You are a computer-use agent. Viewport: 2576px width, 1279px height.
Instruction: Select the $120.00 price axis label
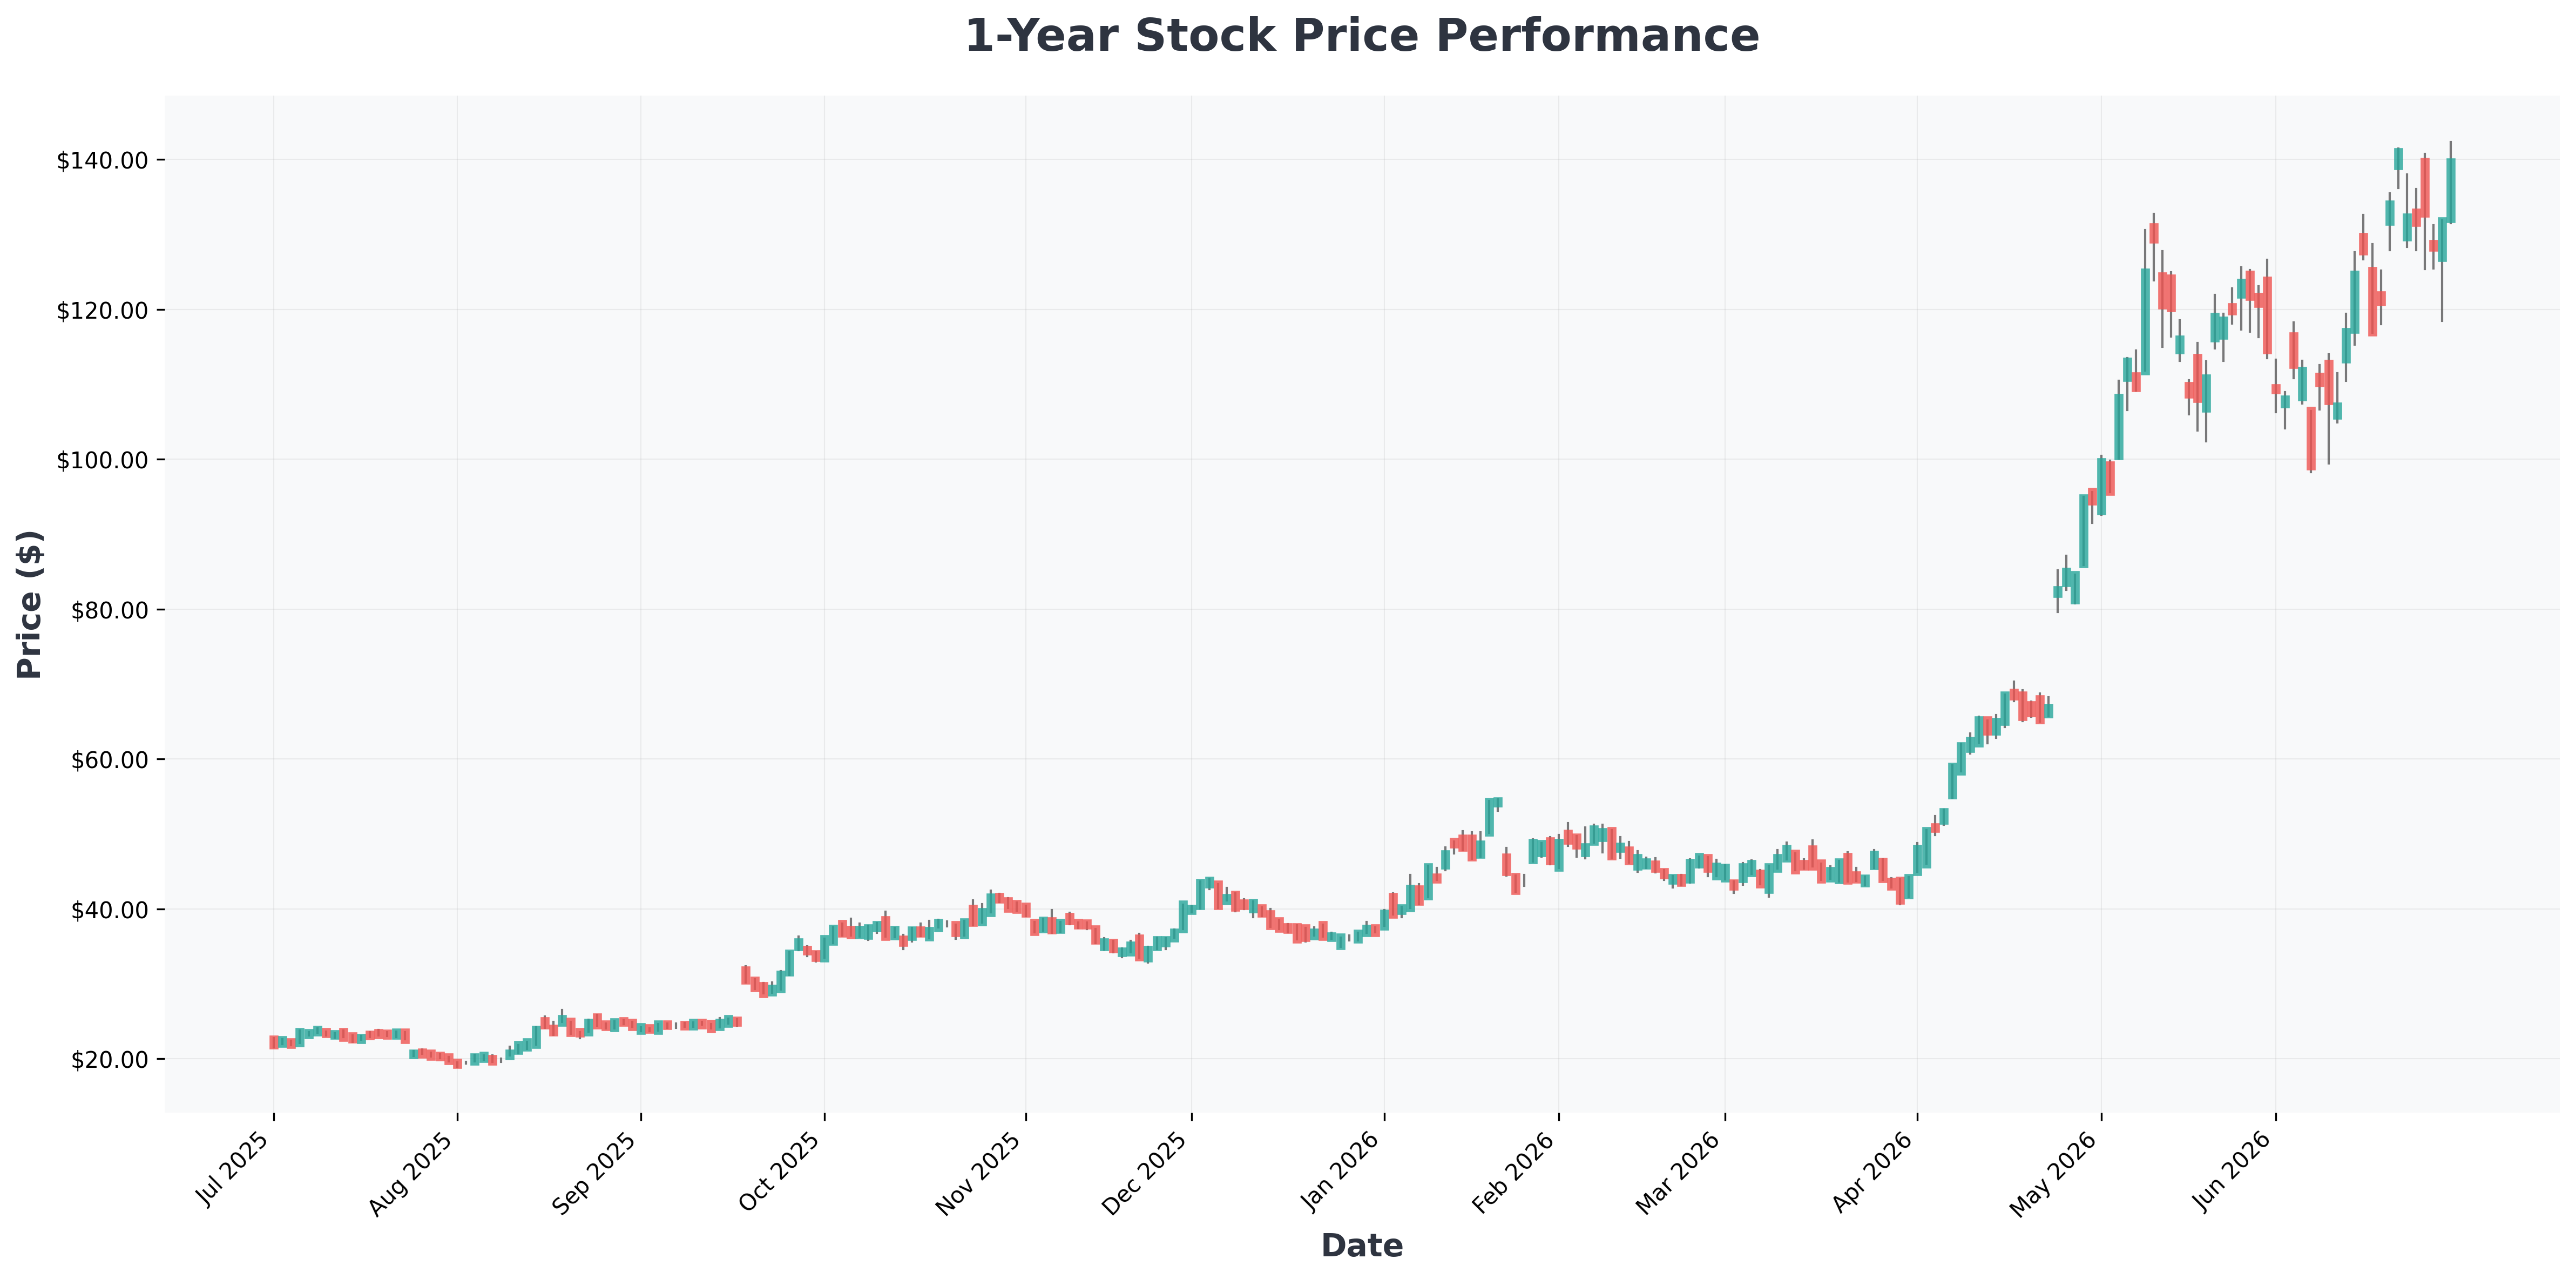[102, 311]
